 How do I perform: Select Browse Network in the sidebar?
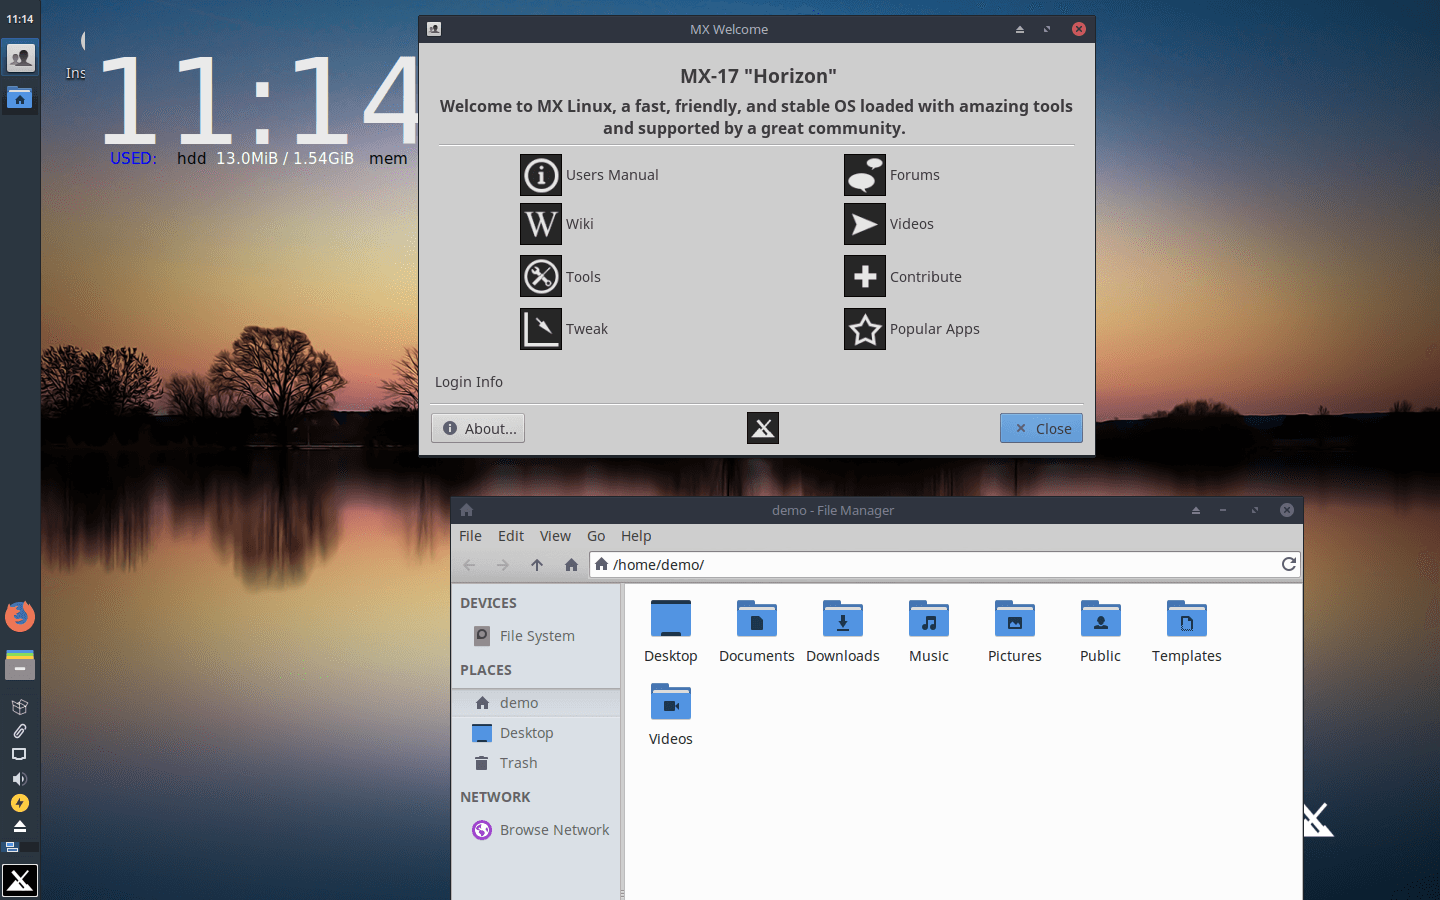tap(554, 830)
